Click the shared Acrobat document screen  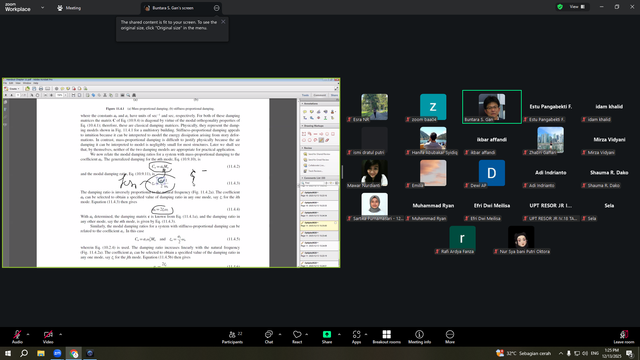coord(171,173)
